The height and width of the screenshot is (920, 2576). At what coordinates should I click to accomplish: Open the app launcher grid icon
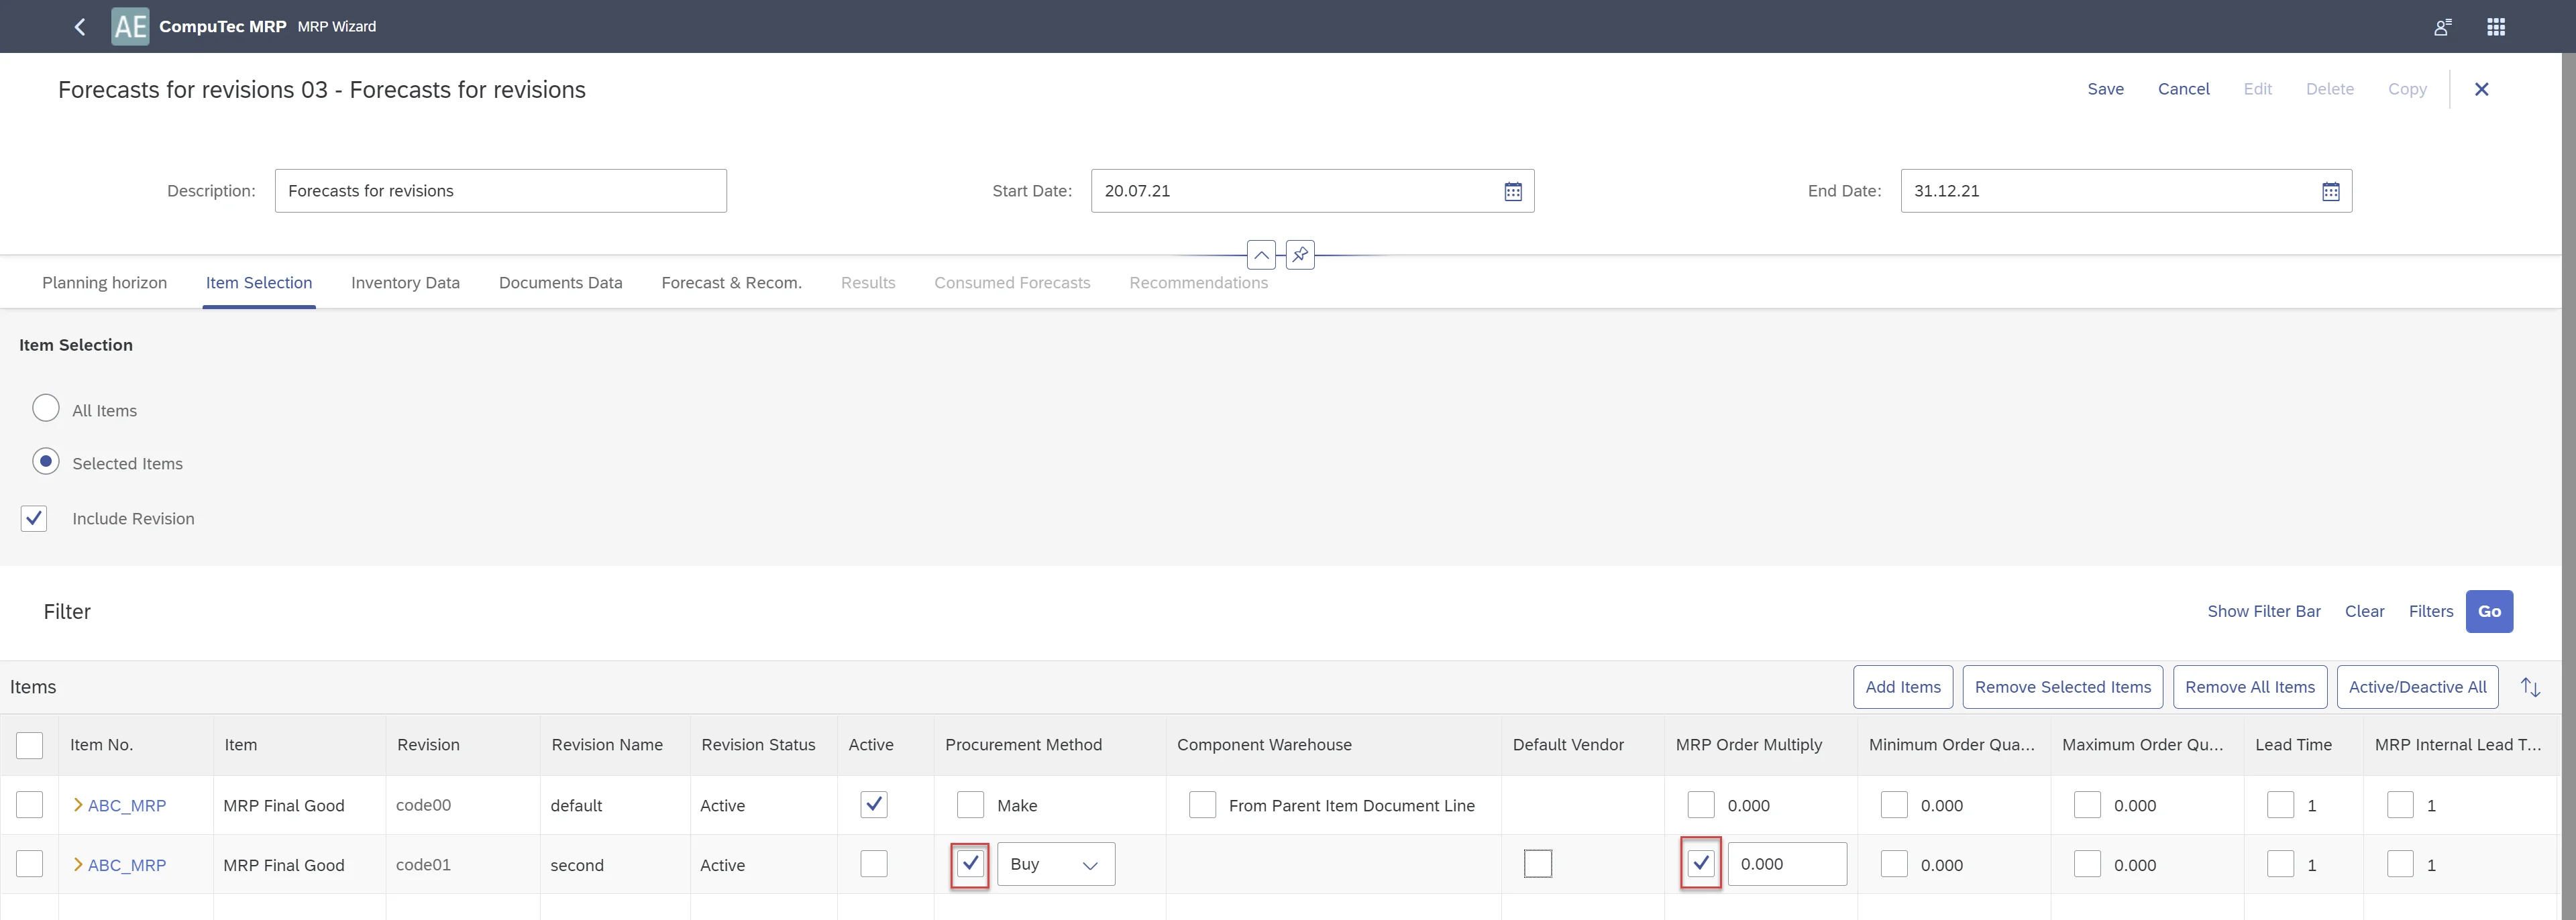click(x=2496, y=27)
